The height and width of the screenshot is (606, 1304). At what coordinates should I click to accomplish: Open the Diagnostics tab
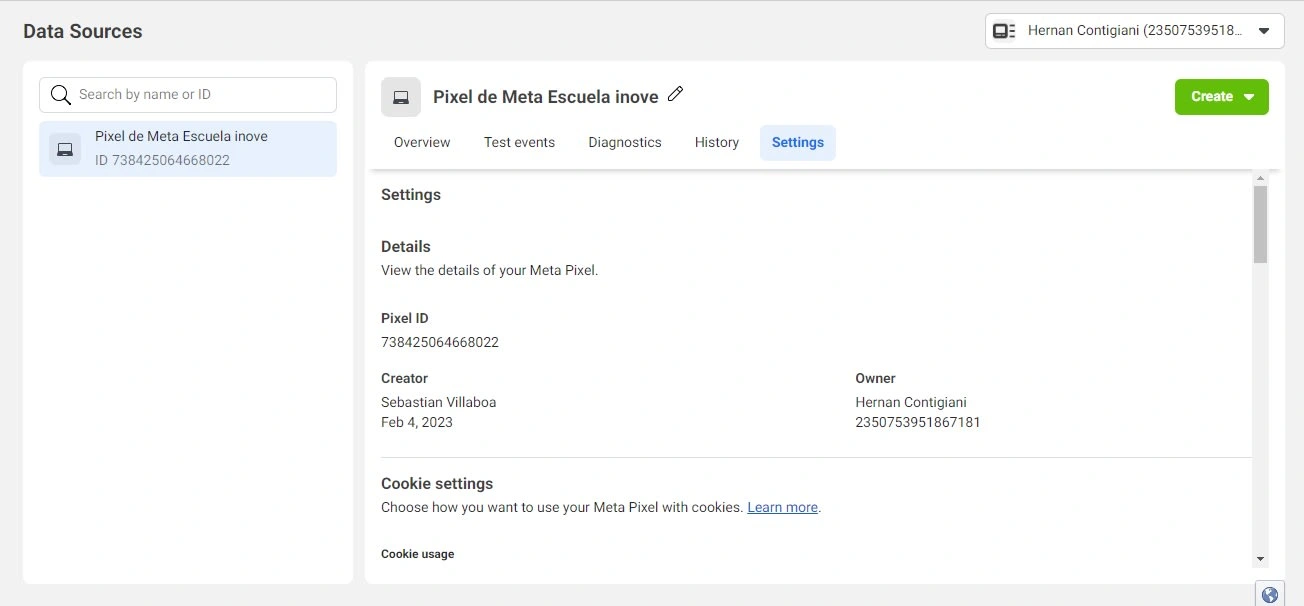click(625, 142)
